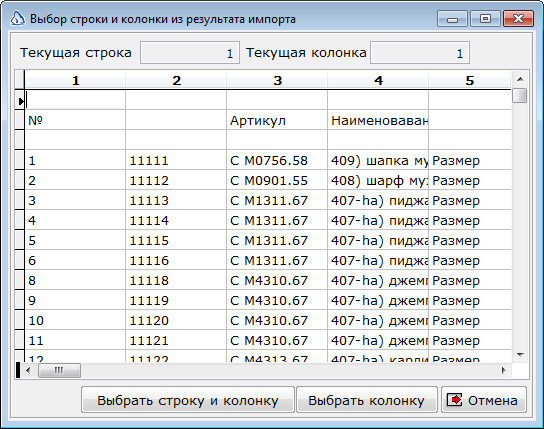Select cell 11118
Image resolution: width=544 pixels, height=429 pixels.
(x=176, y=281)
